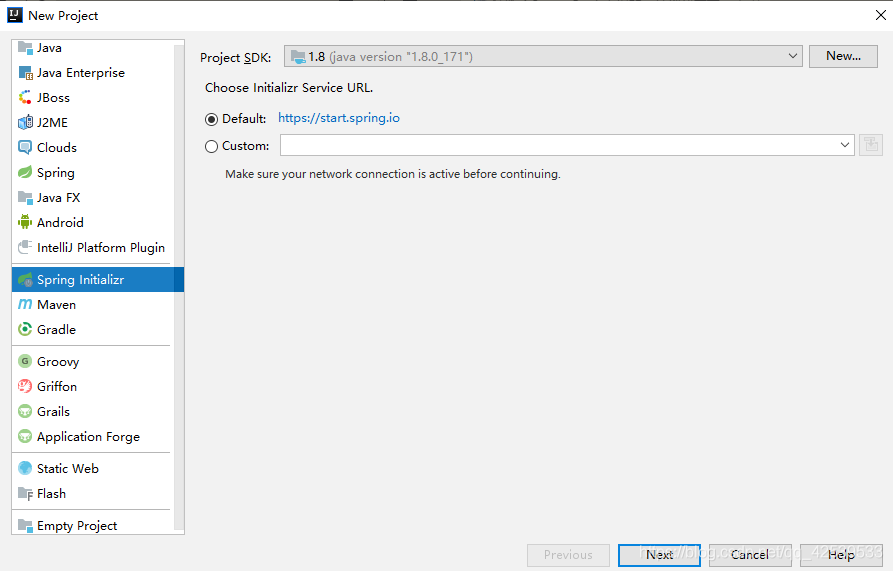Click the 'Application Forge' list entry
Viewport: 893px width, 571px height.
[92, 437]
